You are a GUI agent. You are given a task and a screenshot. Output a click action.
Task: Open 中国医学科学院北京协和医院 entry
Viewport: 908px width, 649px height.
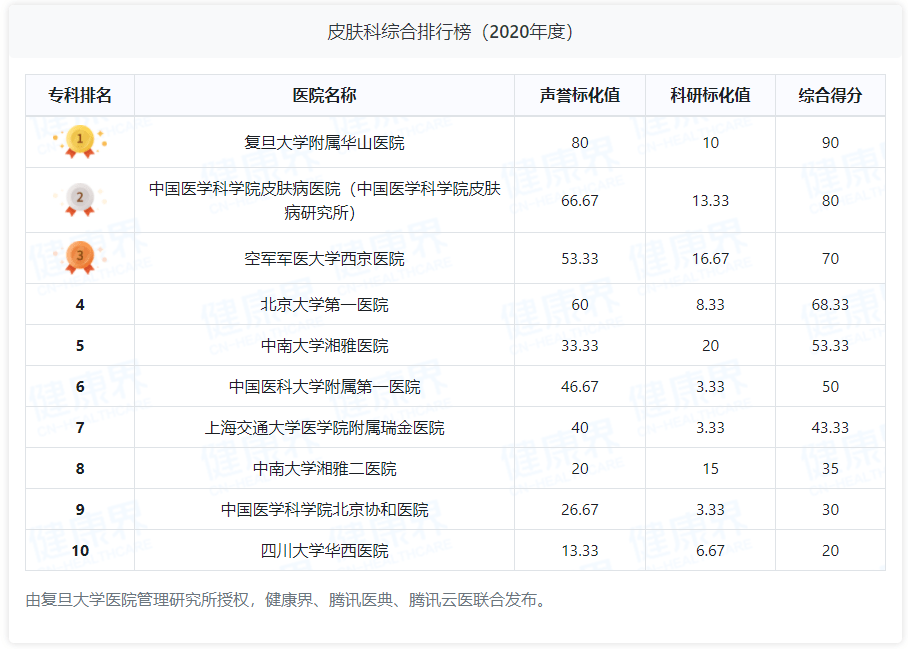pyautogui.click(x=324, y=510)
